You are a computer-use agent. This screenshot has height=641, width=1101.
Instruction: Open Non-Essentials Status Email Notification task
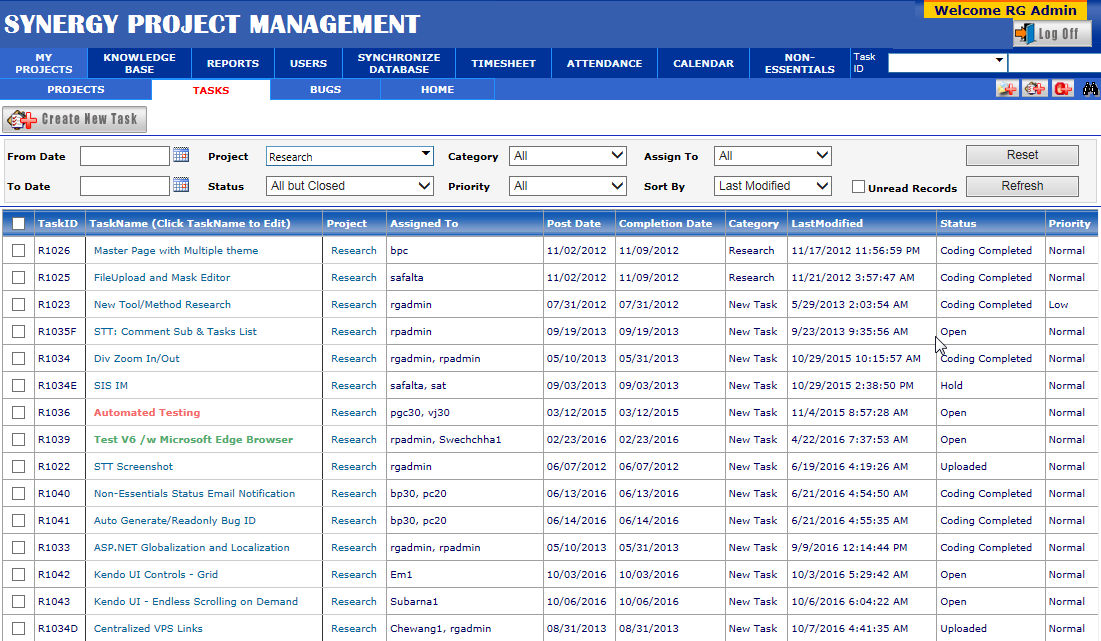(x=195, y=494)
